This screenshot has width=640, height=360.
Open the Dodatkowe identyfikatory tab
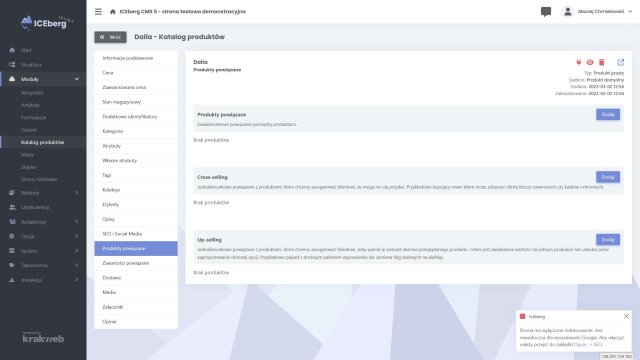click(x=136, y=117)
